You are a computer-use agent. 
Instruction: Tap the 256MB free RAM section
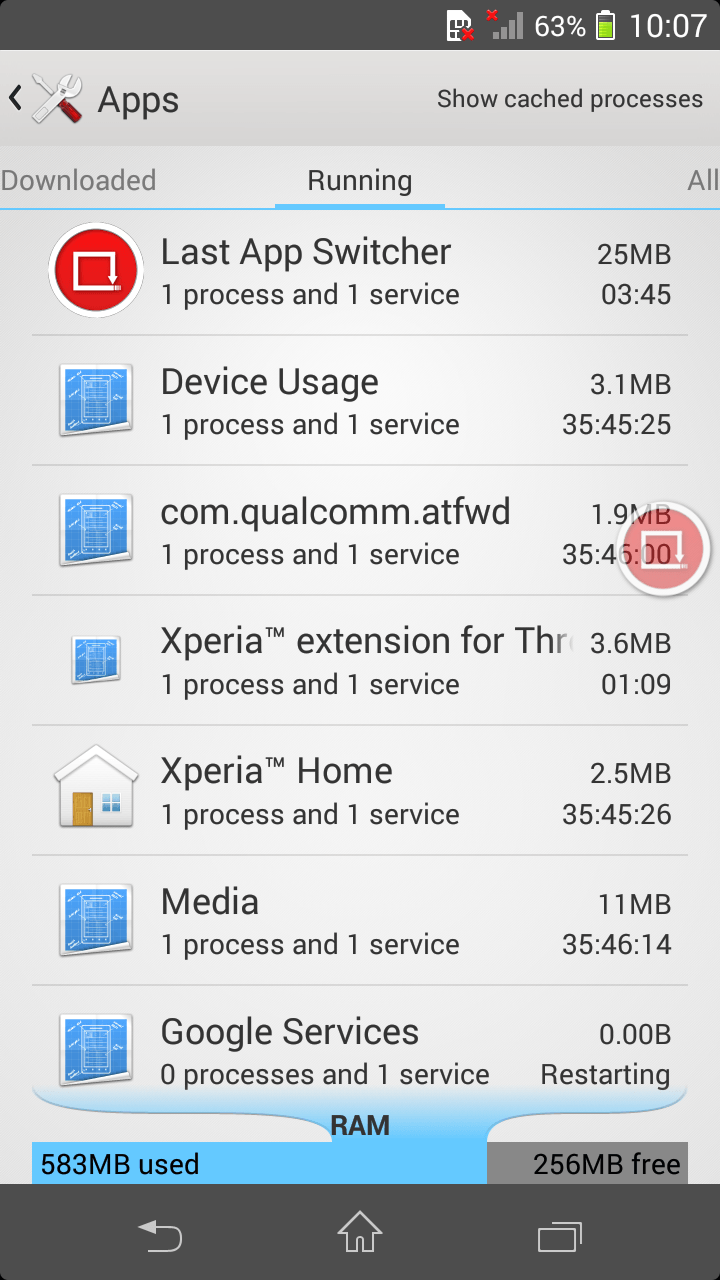[588, 1164]
